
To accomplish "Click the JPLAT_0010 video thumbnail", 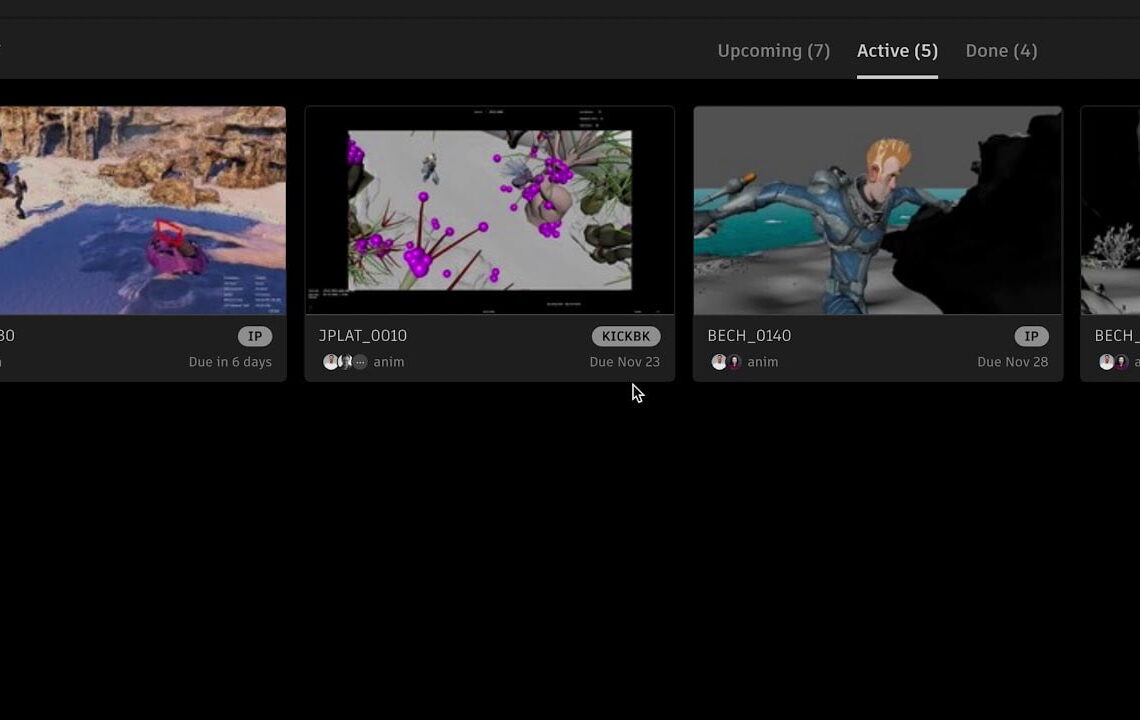I will [489, 210].
